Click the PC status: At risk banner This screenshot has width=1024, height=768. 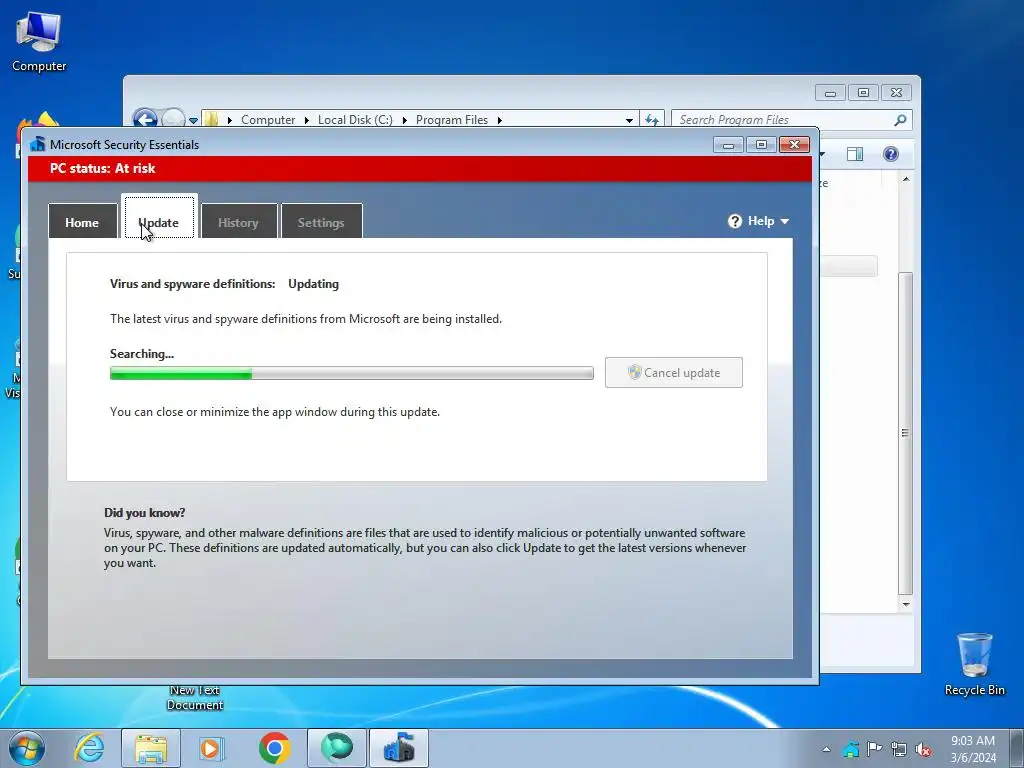(x=420, y=168)
